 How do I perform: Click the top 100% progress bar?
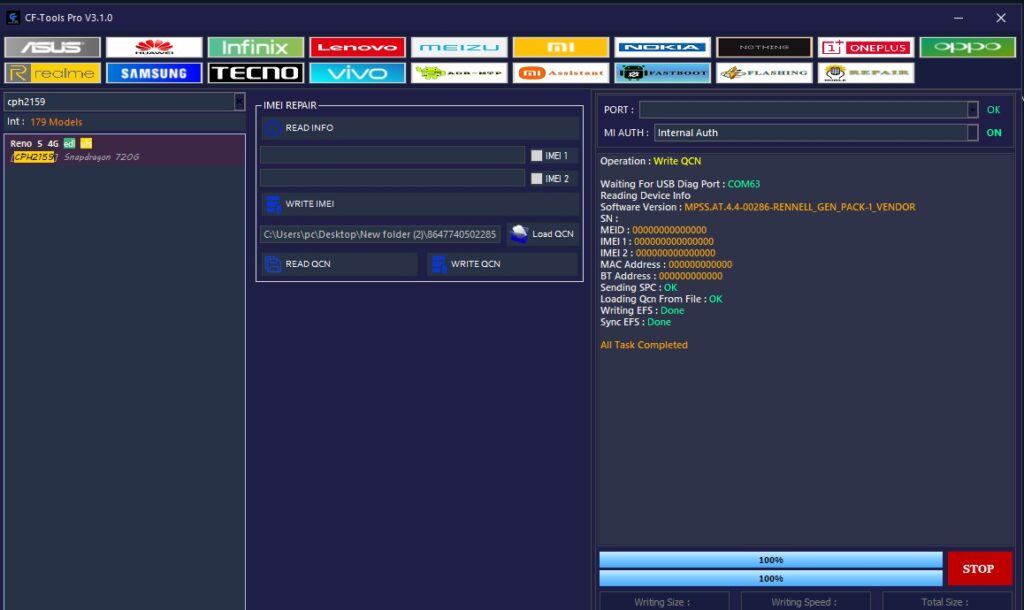click(x=770, y=560)
